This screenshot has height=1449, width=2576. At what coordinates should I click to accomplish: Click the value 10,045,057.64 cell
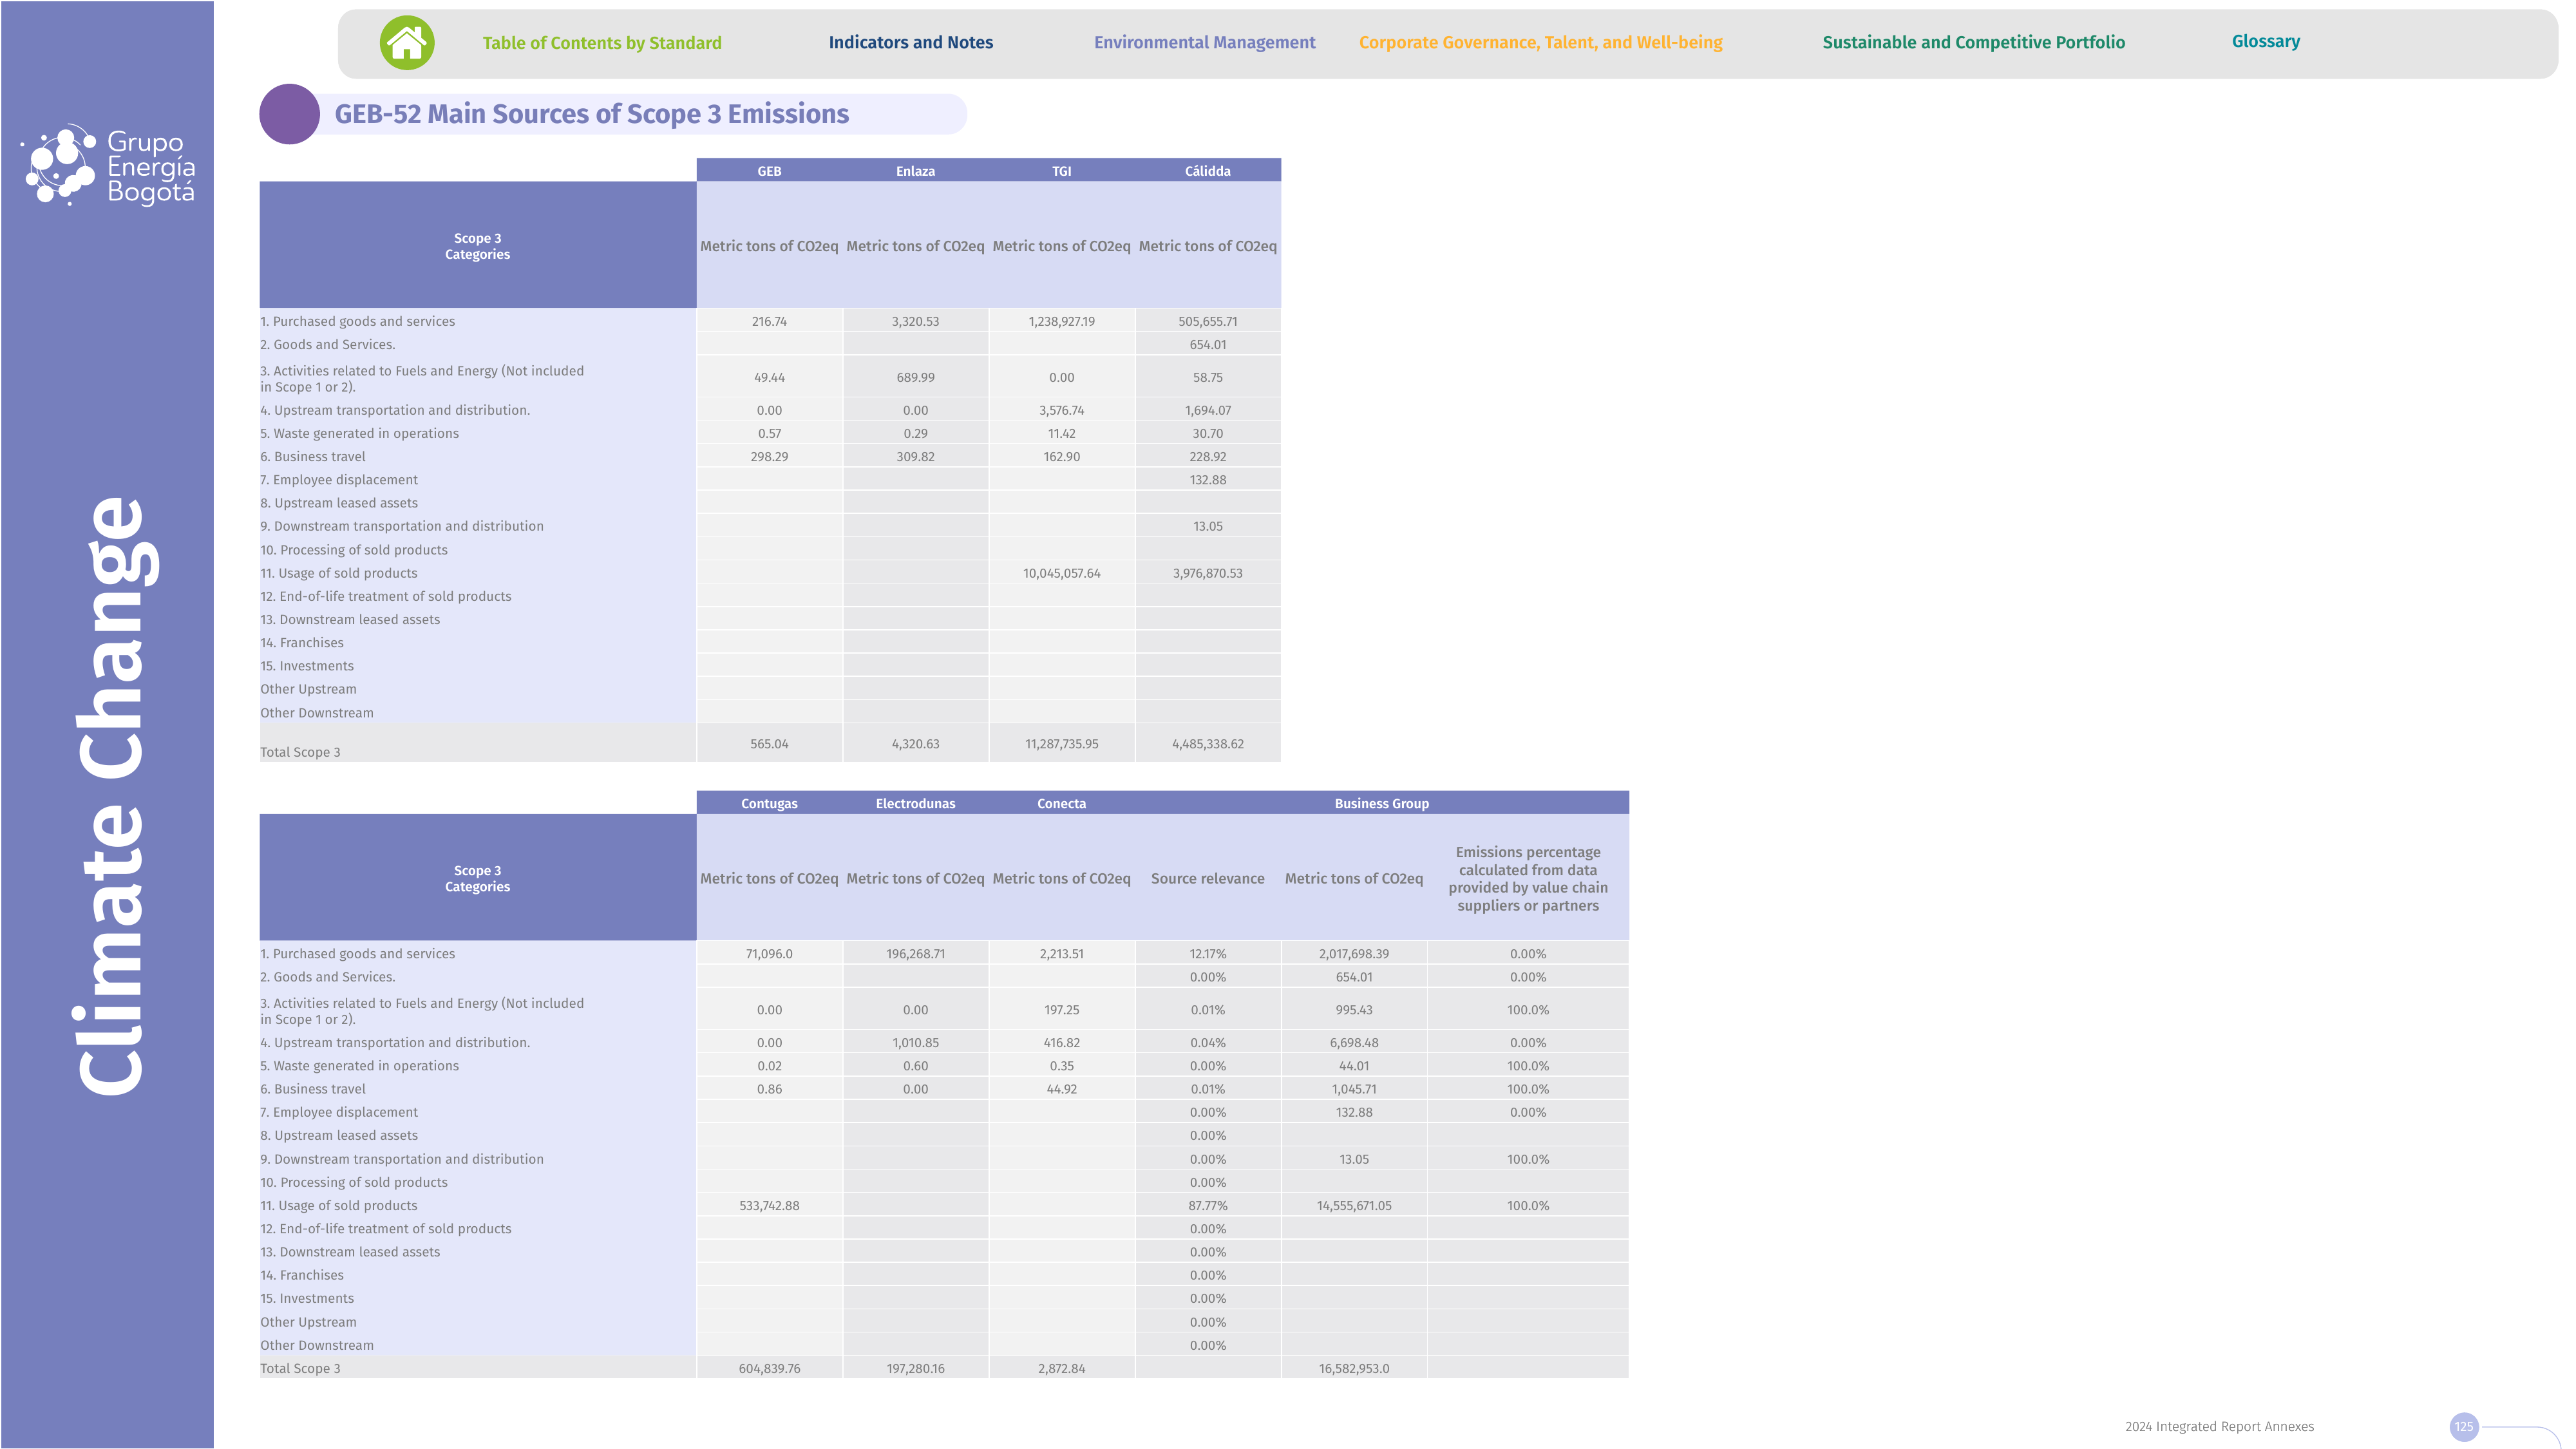pos(1061,574)
